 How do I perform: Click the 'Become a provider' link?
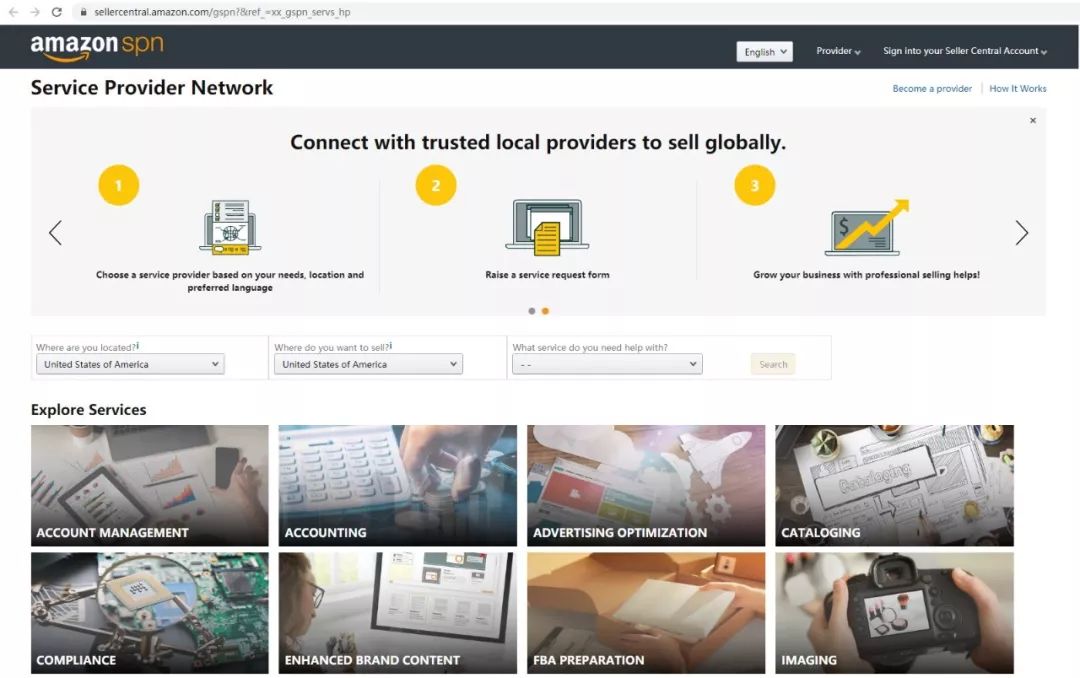point(932,89)
